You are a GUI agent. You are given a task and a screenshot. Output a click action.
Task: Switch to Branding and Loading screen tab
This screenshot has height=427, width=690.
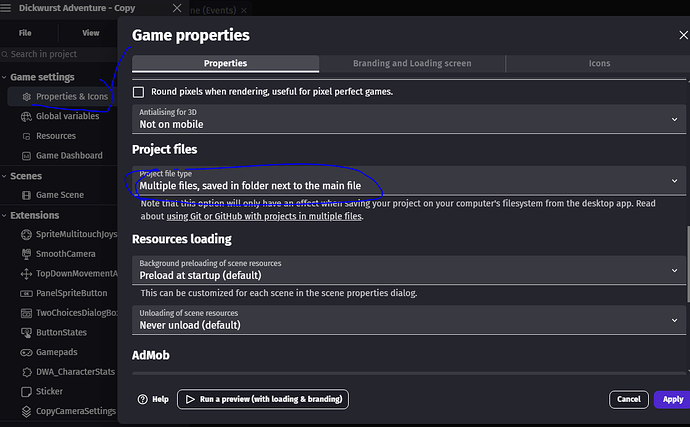[412, 63]
